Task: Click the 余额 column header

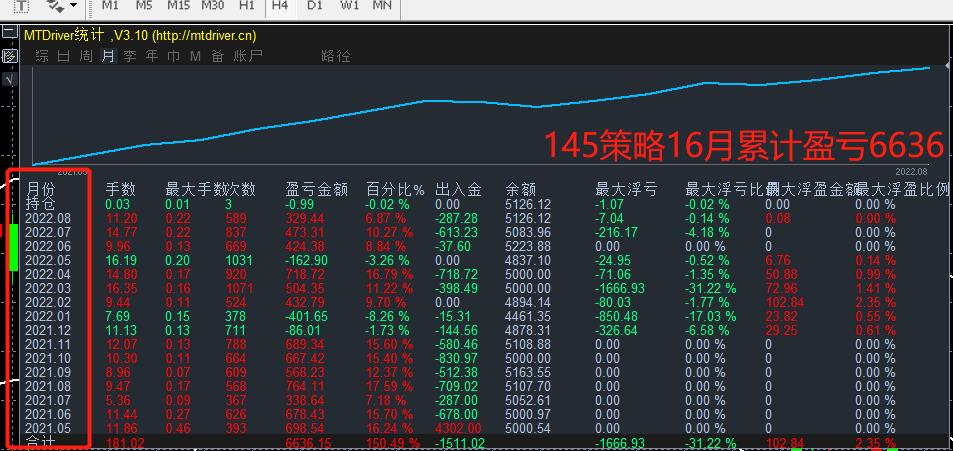Action: click(x=520, y=189)
